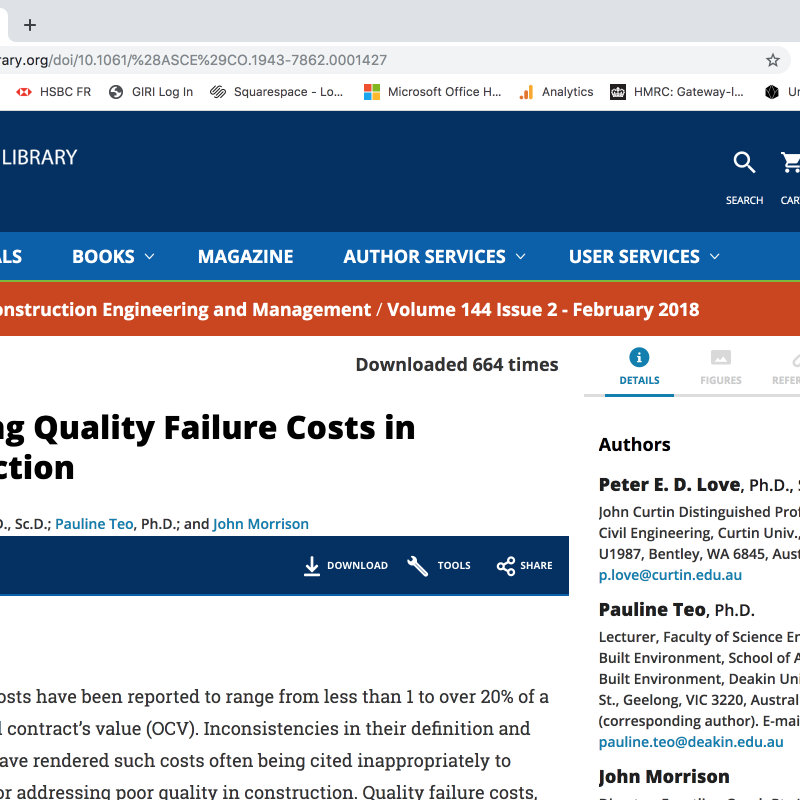Viewport: 800px width, 800px height.
Task: Open the Magazine menu item
Action: click(x=245, y=257)
